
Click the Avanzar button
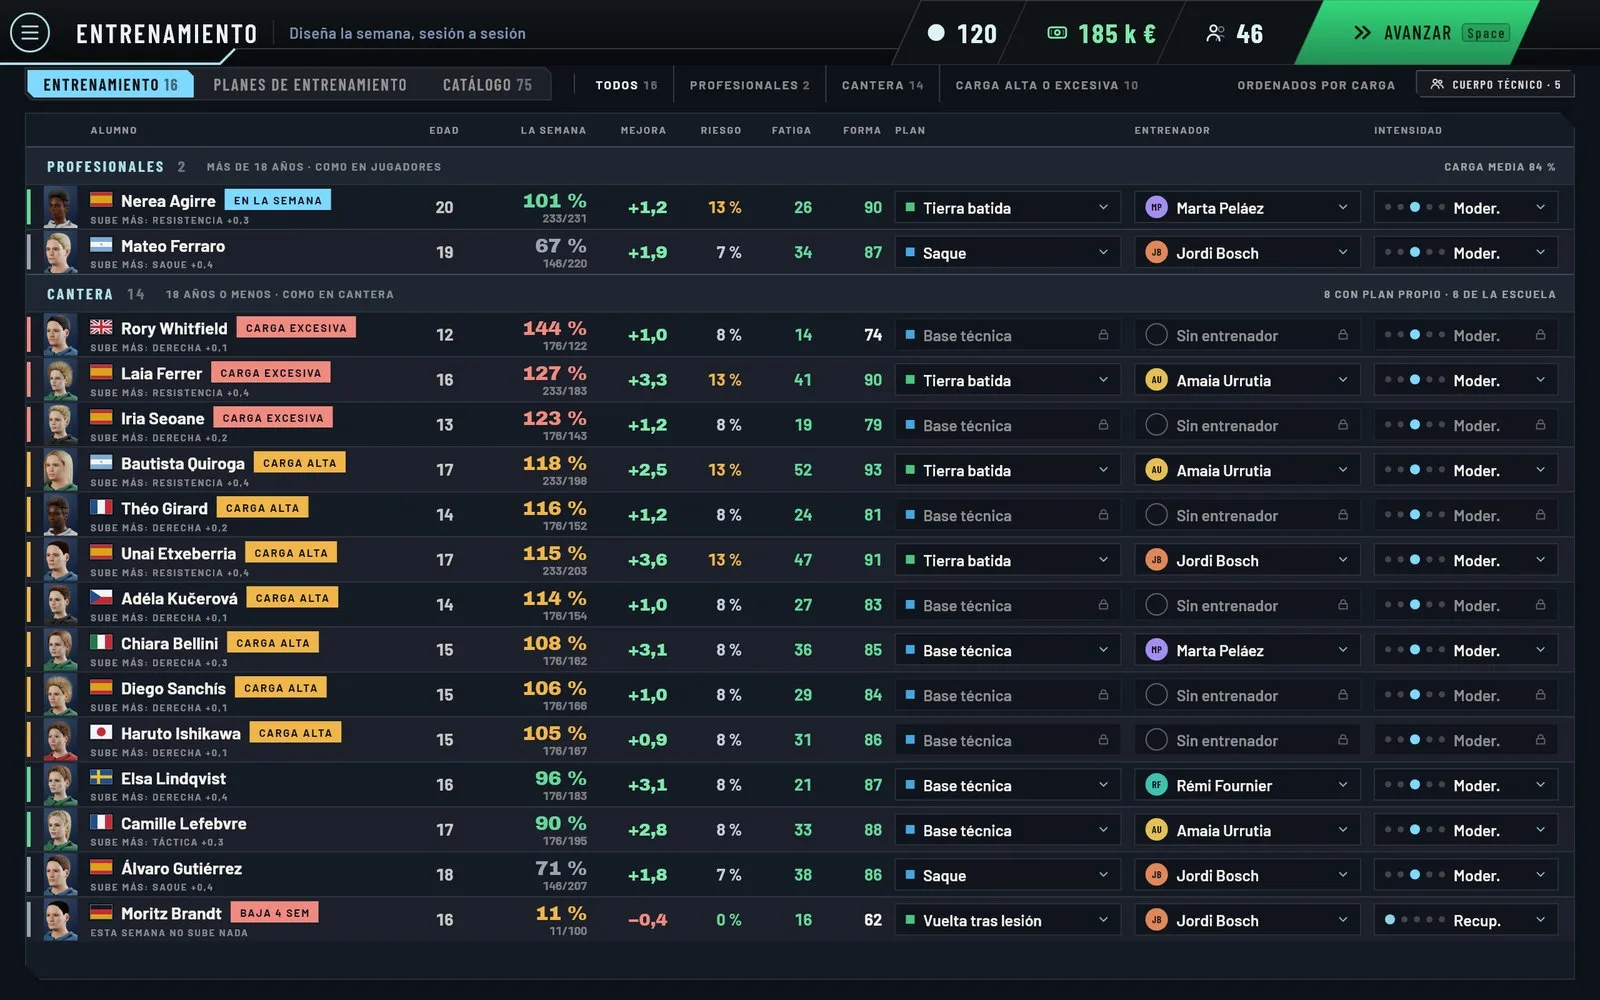pos(1418,32)
